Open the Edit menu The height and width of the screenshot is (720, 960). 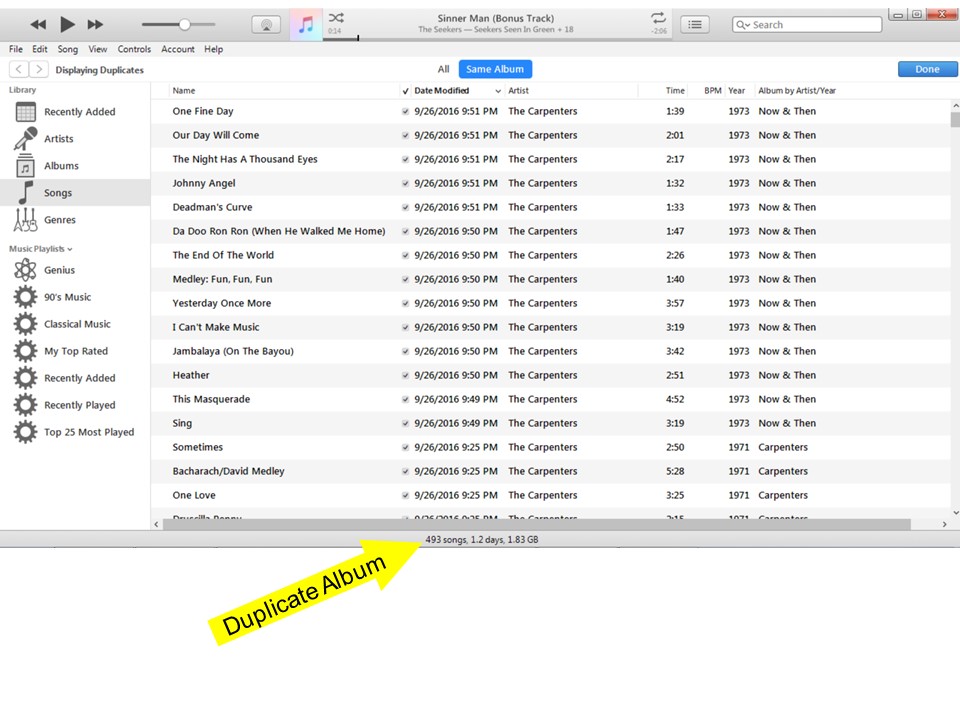tap(40, 49)
